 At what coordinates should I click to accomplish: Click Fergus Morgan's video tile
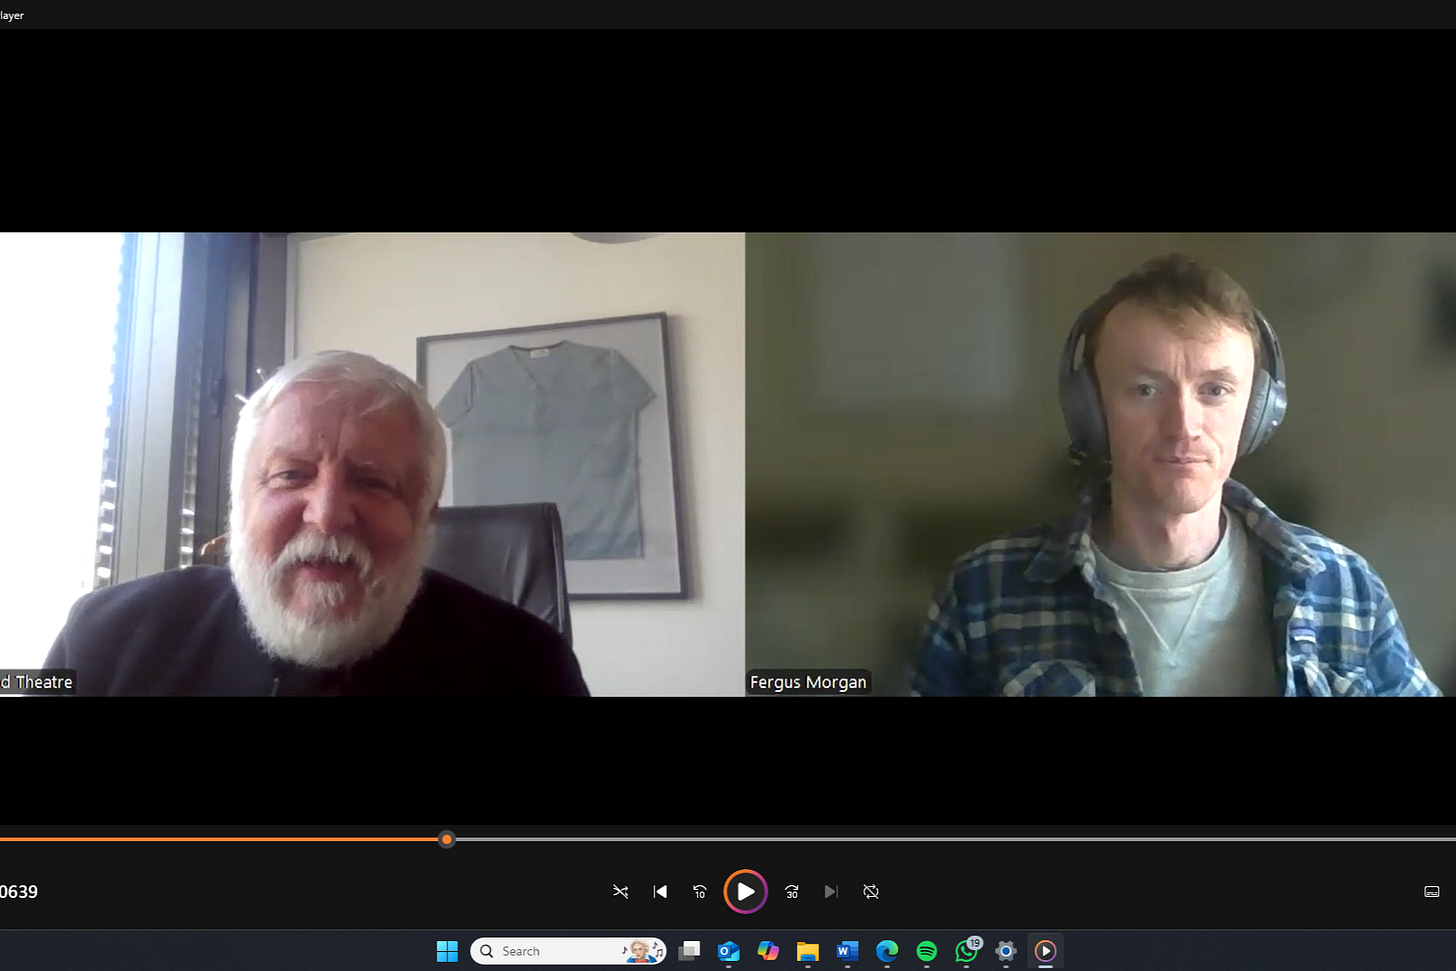1100,464
